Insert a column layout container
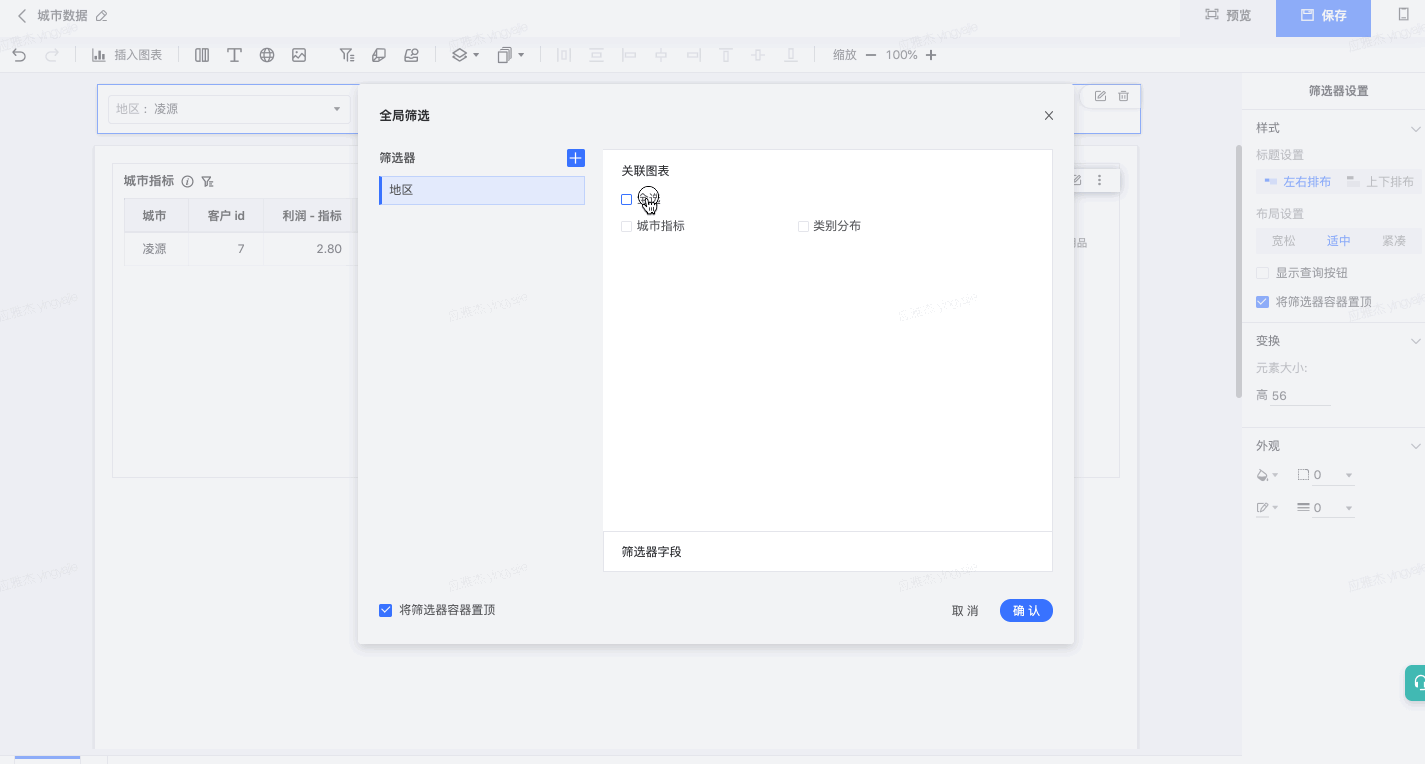Image resolution: width=1425 pixels, height=764 pixels. click(202, 55)
